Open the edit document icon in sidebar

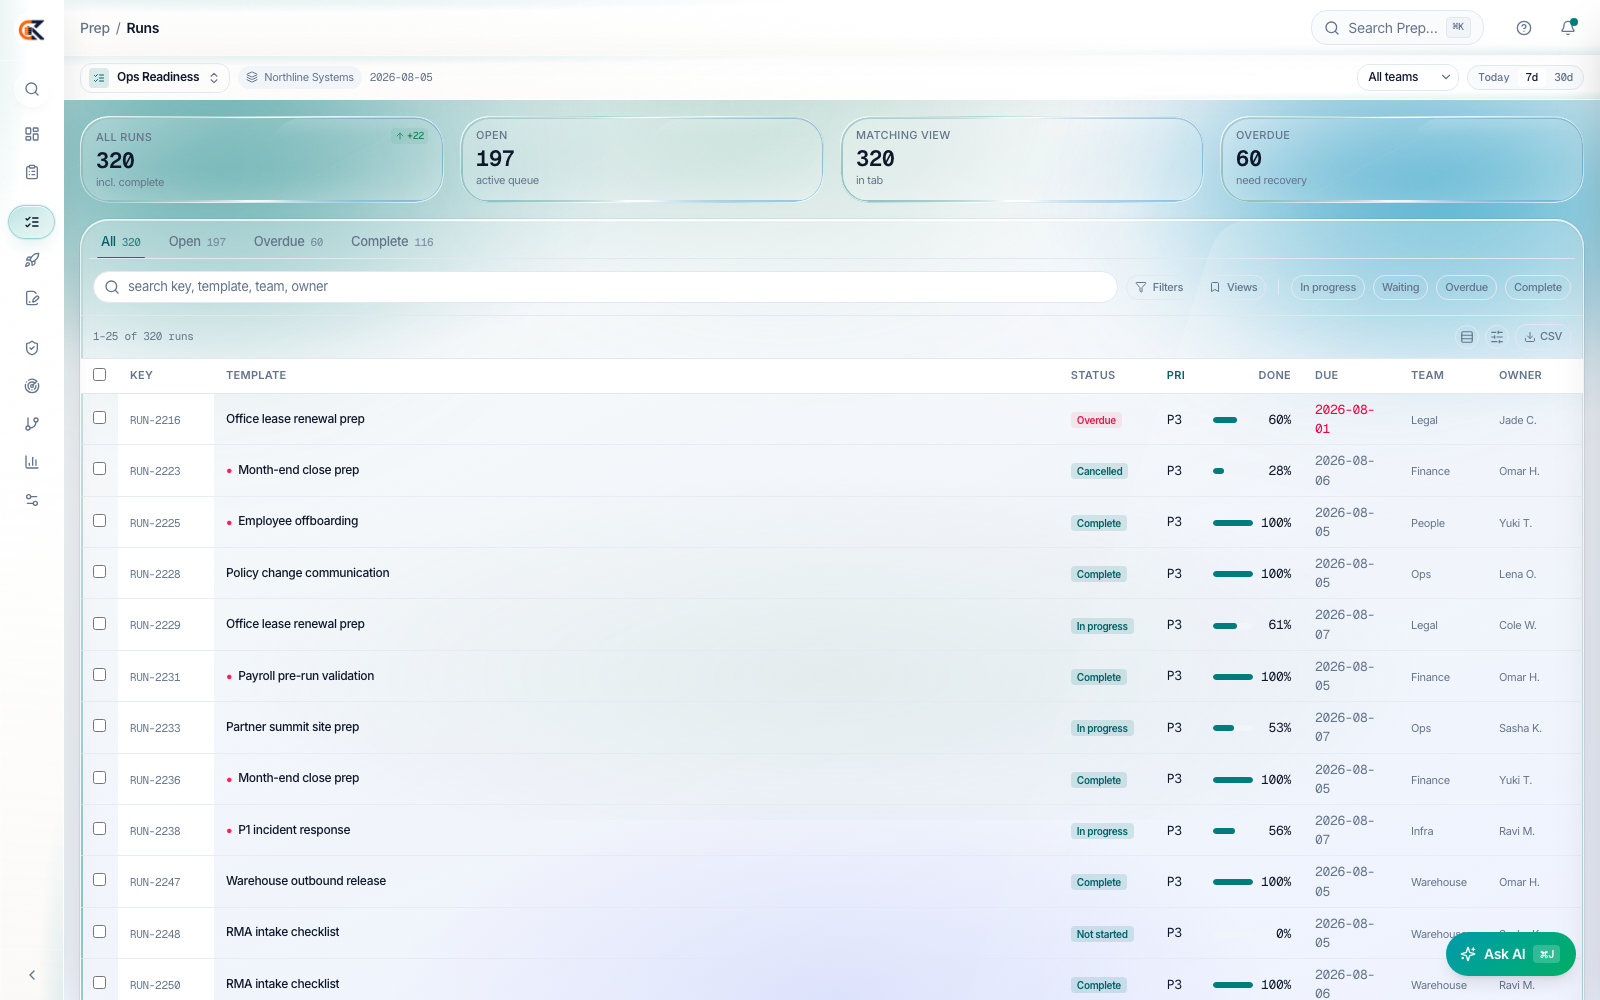32,298
